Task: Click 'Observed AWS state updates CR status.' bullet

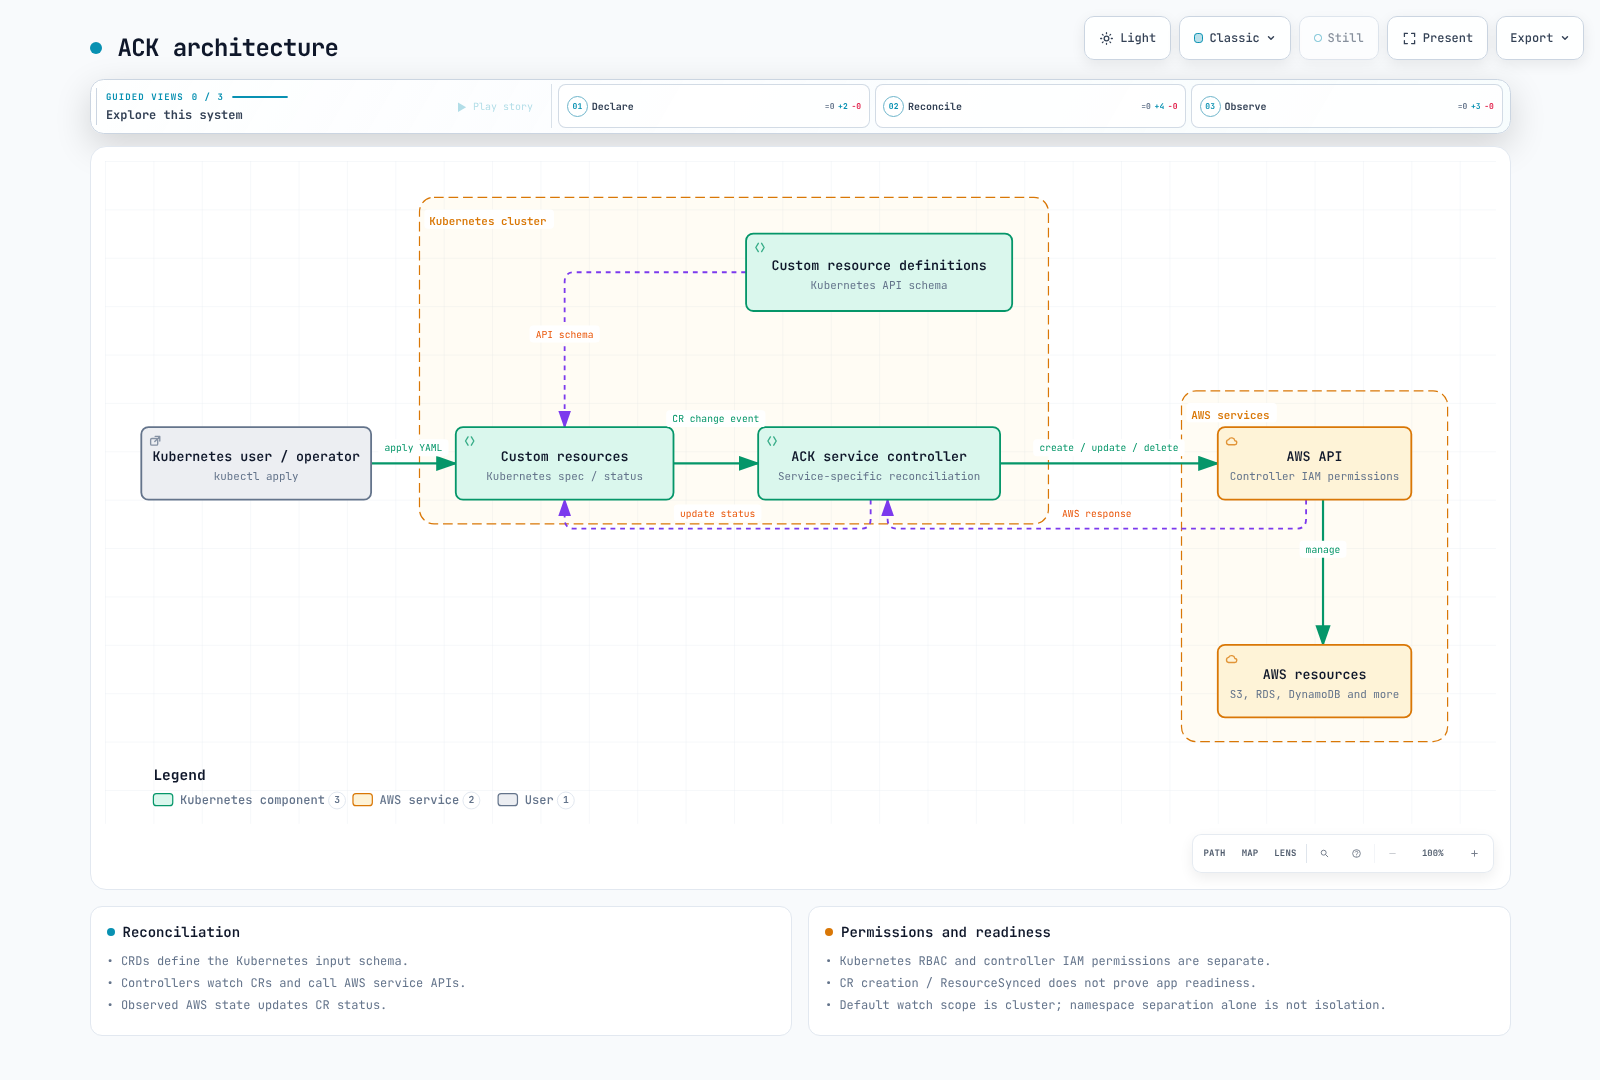Action: click(253, 1005)
